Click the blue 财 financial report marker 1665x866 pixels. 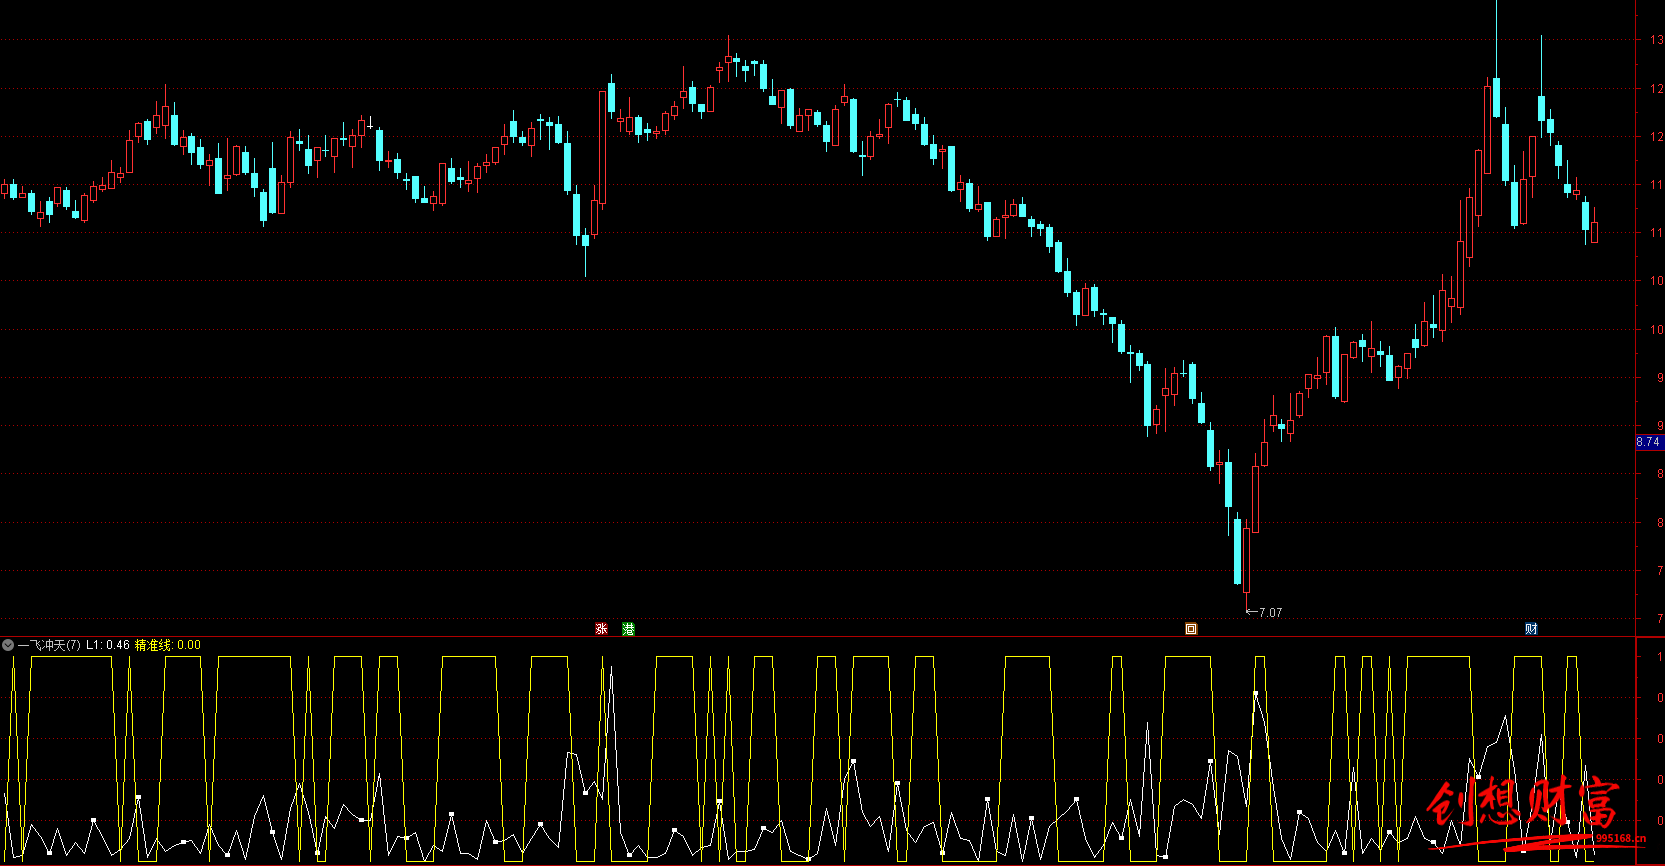point(1531,629)
